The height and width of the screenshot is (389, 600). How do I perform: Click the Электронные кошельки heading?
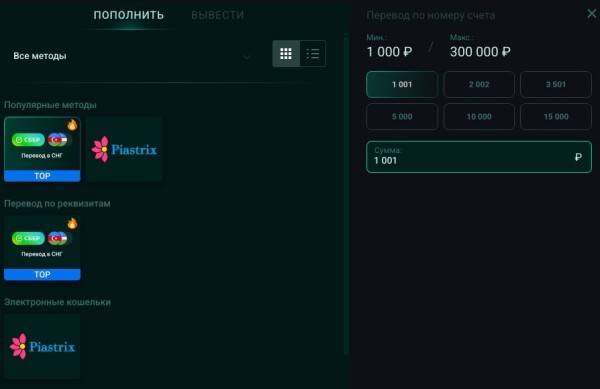click(x=57, y=302)
